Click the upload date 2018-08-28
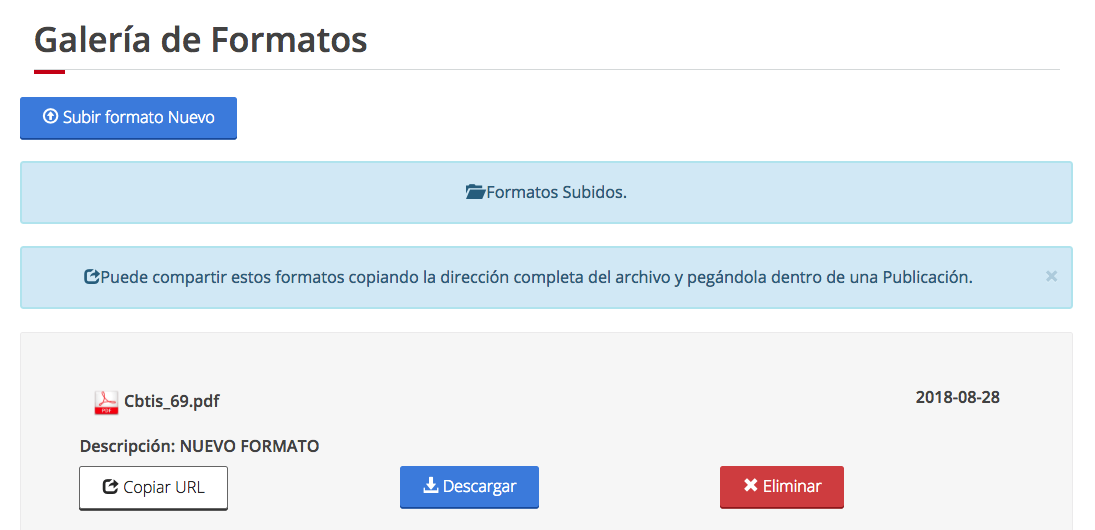 point(957,397)
